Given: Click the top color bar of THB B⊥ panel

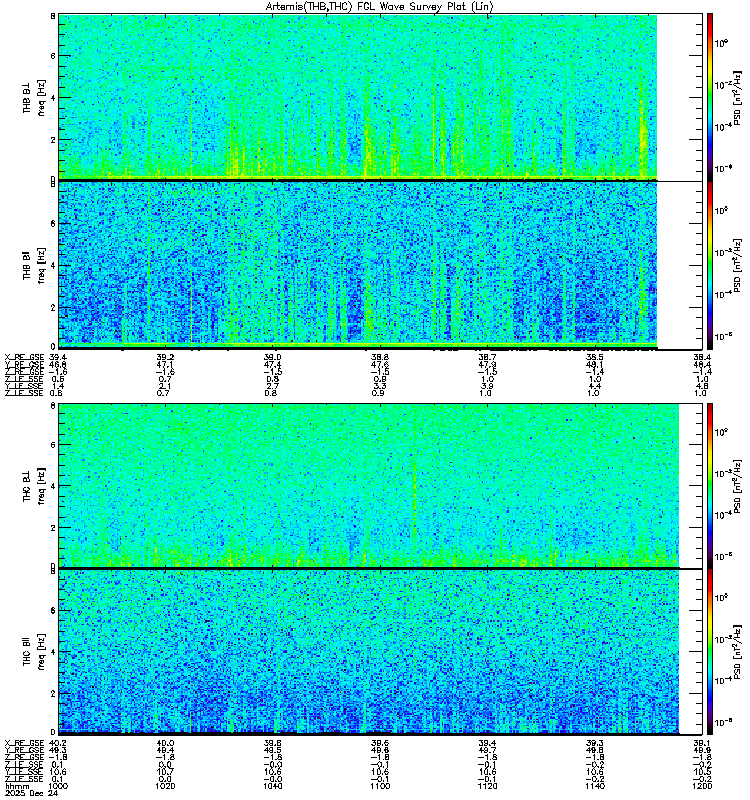Looking at the screenshot, I should [x=710, y=97].
